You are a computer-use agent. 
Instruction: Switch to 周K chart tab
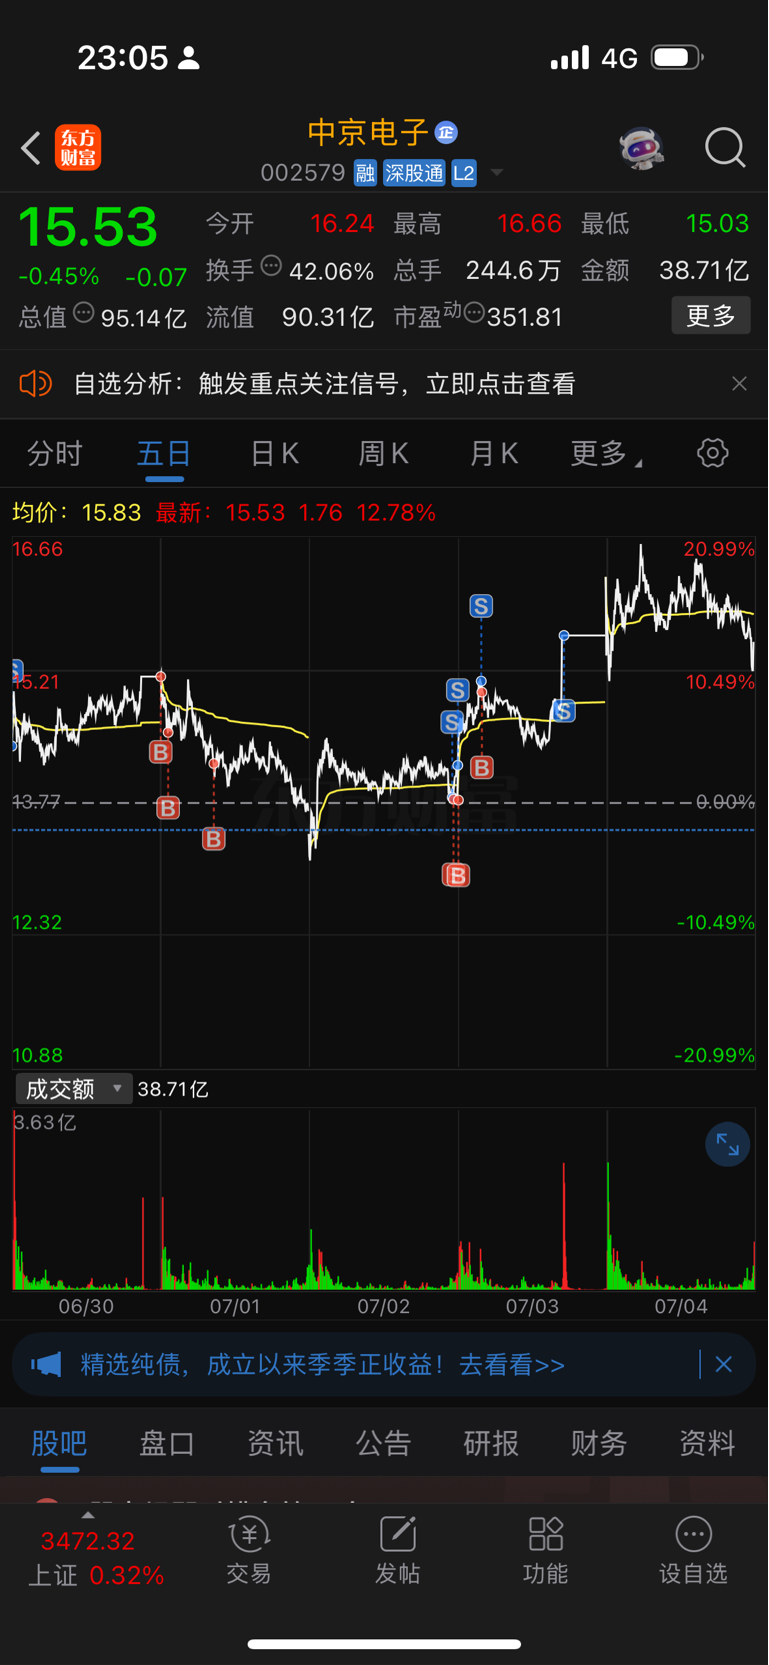coord(384,454)
